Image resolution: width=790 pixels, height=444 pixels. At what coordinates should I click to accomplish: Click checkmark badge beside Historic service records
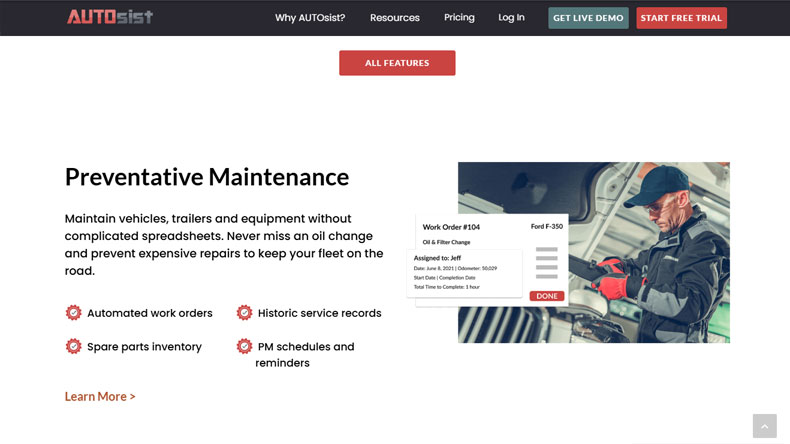tap(244, 313)
